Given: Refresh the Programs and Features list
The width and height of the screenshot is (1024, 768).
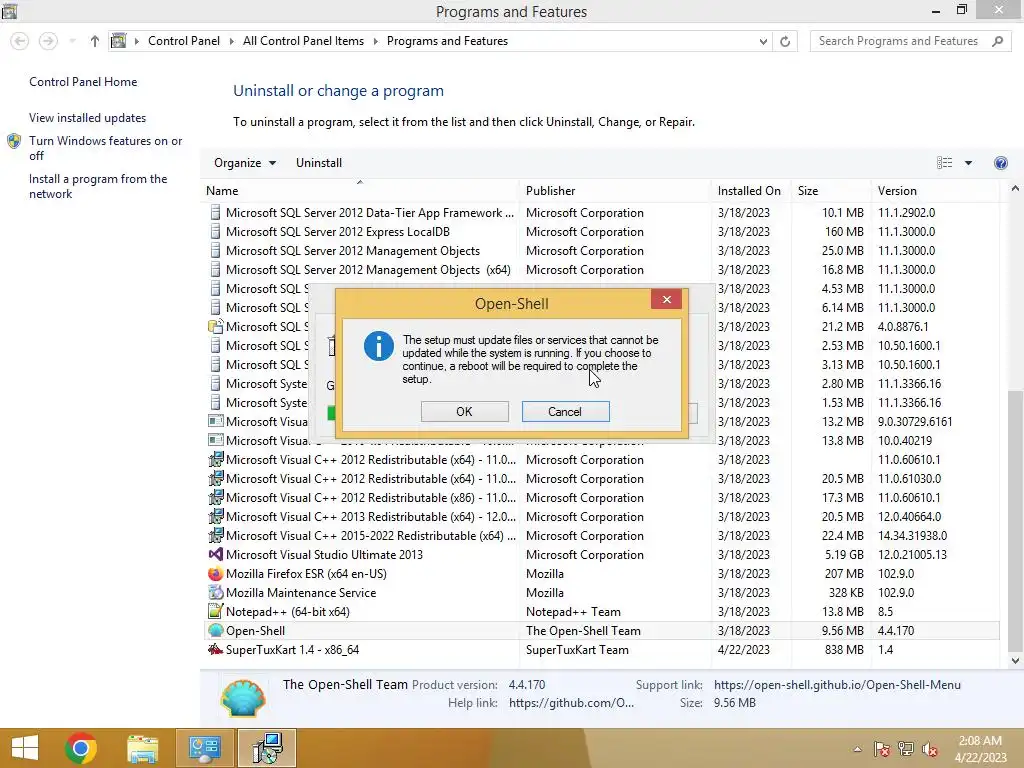Looking at the screenshot, I should [x=785, y=41].
